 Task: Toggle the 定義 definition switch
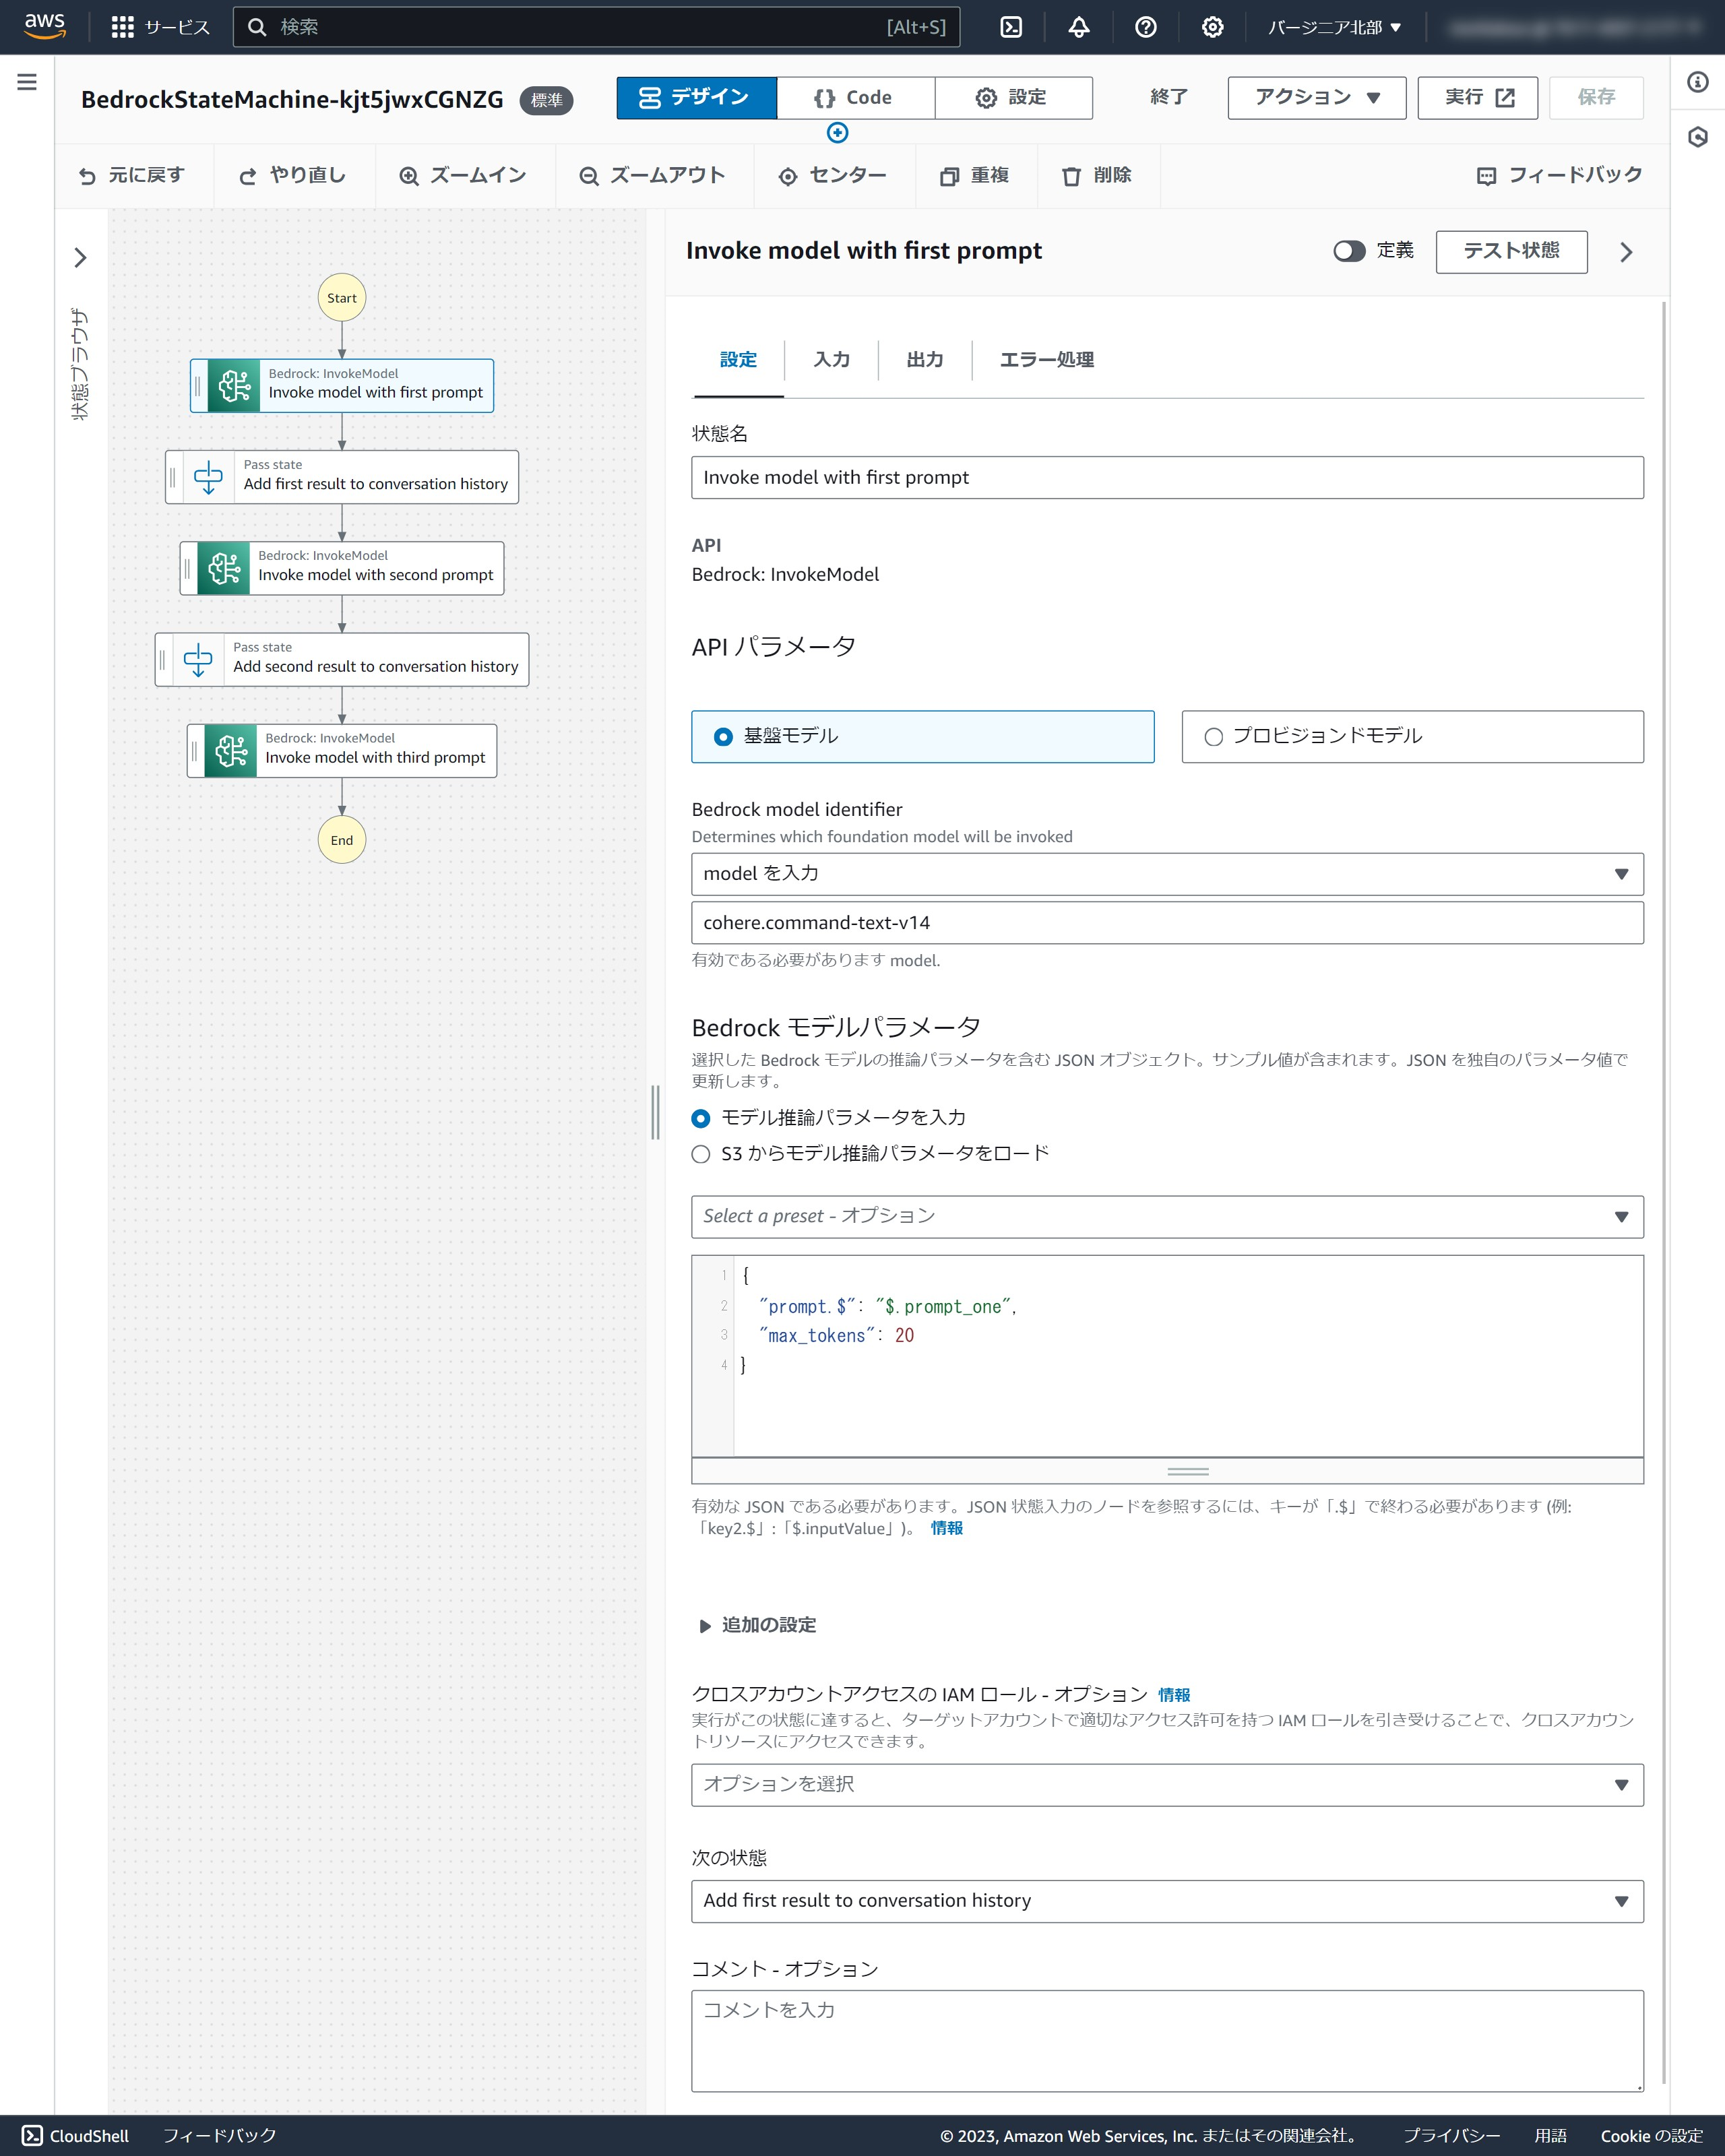point(1348,251)
